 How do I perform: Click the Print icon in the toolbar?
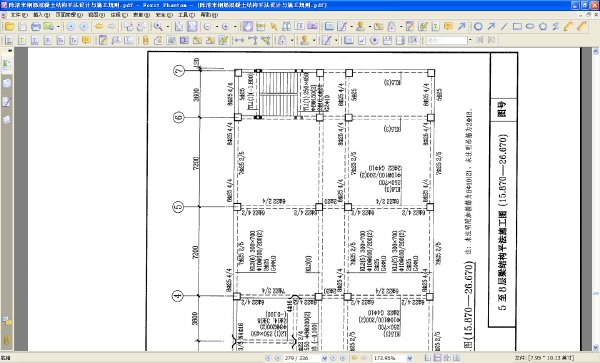point(36,26)
